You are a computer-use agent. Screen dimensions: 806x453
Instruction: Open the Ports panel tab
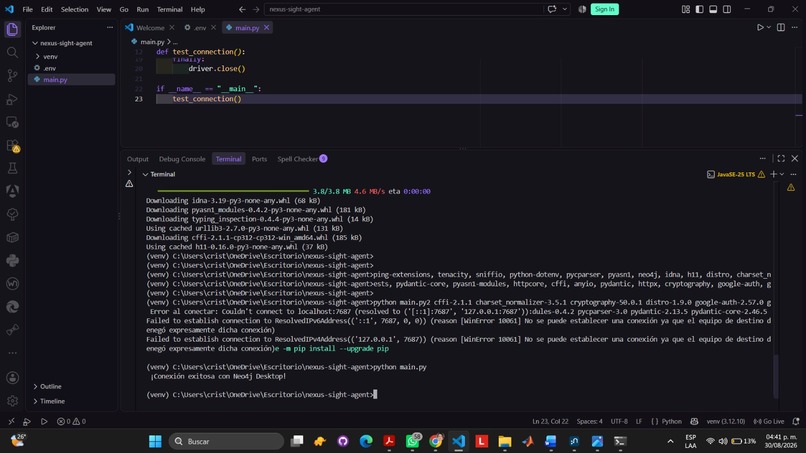(x=259, y=159)
